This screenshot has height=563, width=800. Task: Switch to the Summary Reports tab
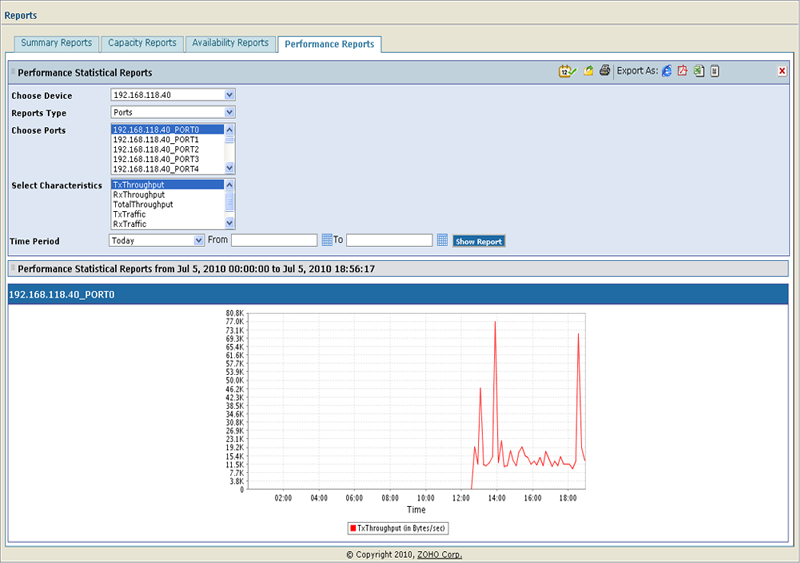click(x=57, y=43)
